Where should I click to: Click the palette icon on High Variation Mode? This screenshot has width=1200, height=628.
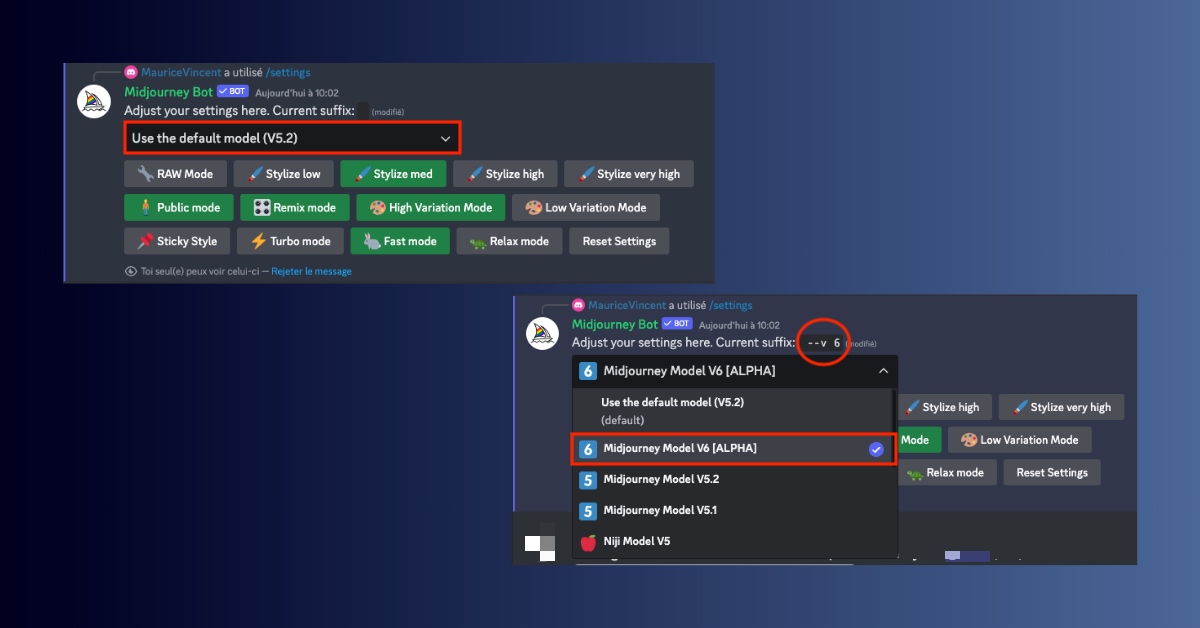pos(377,208)
